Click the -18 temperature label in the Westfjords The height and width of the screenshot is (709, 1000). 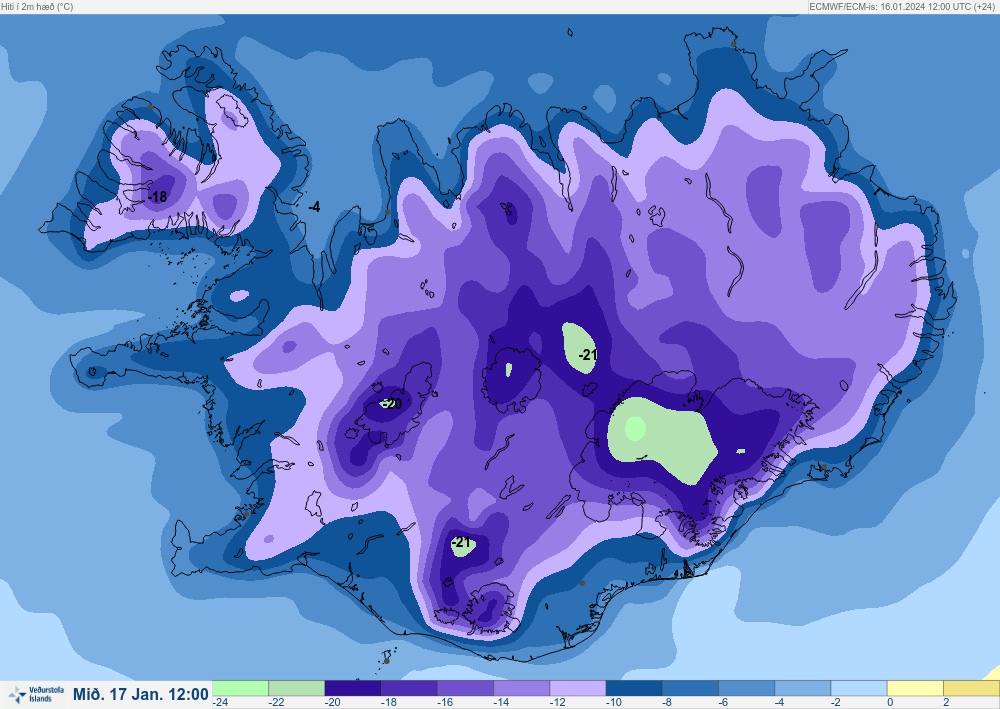coord(157,197)
